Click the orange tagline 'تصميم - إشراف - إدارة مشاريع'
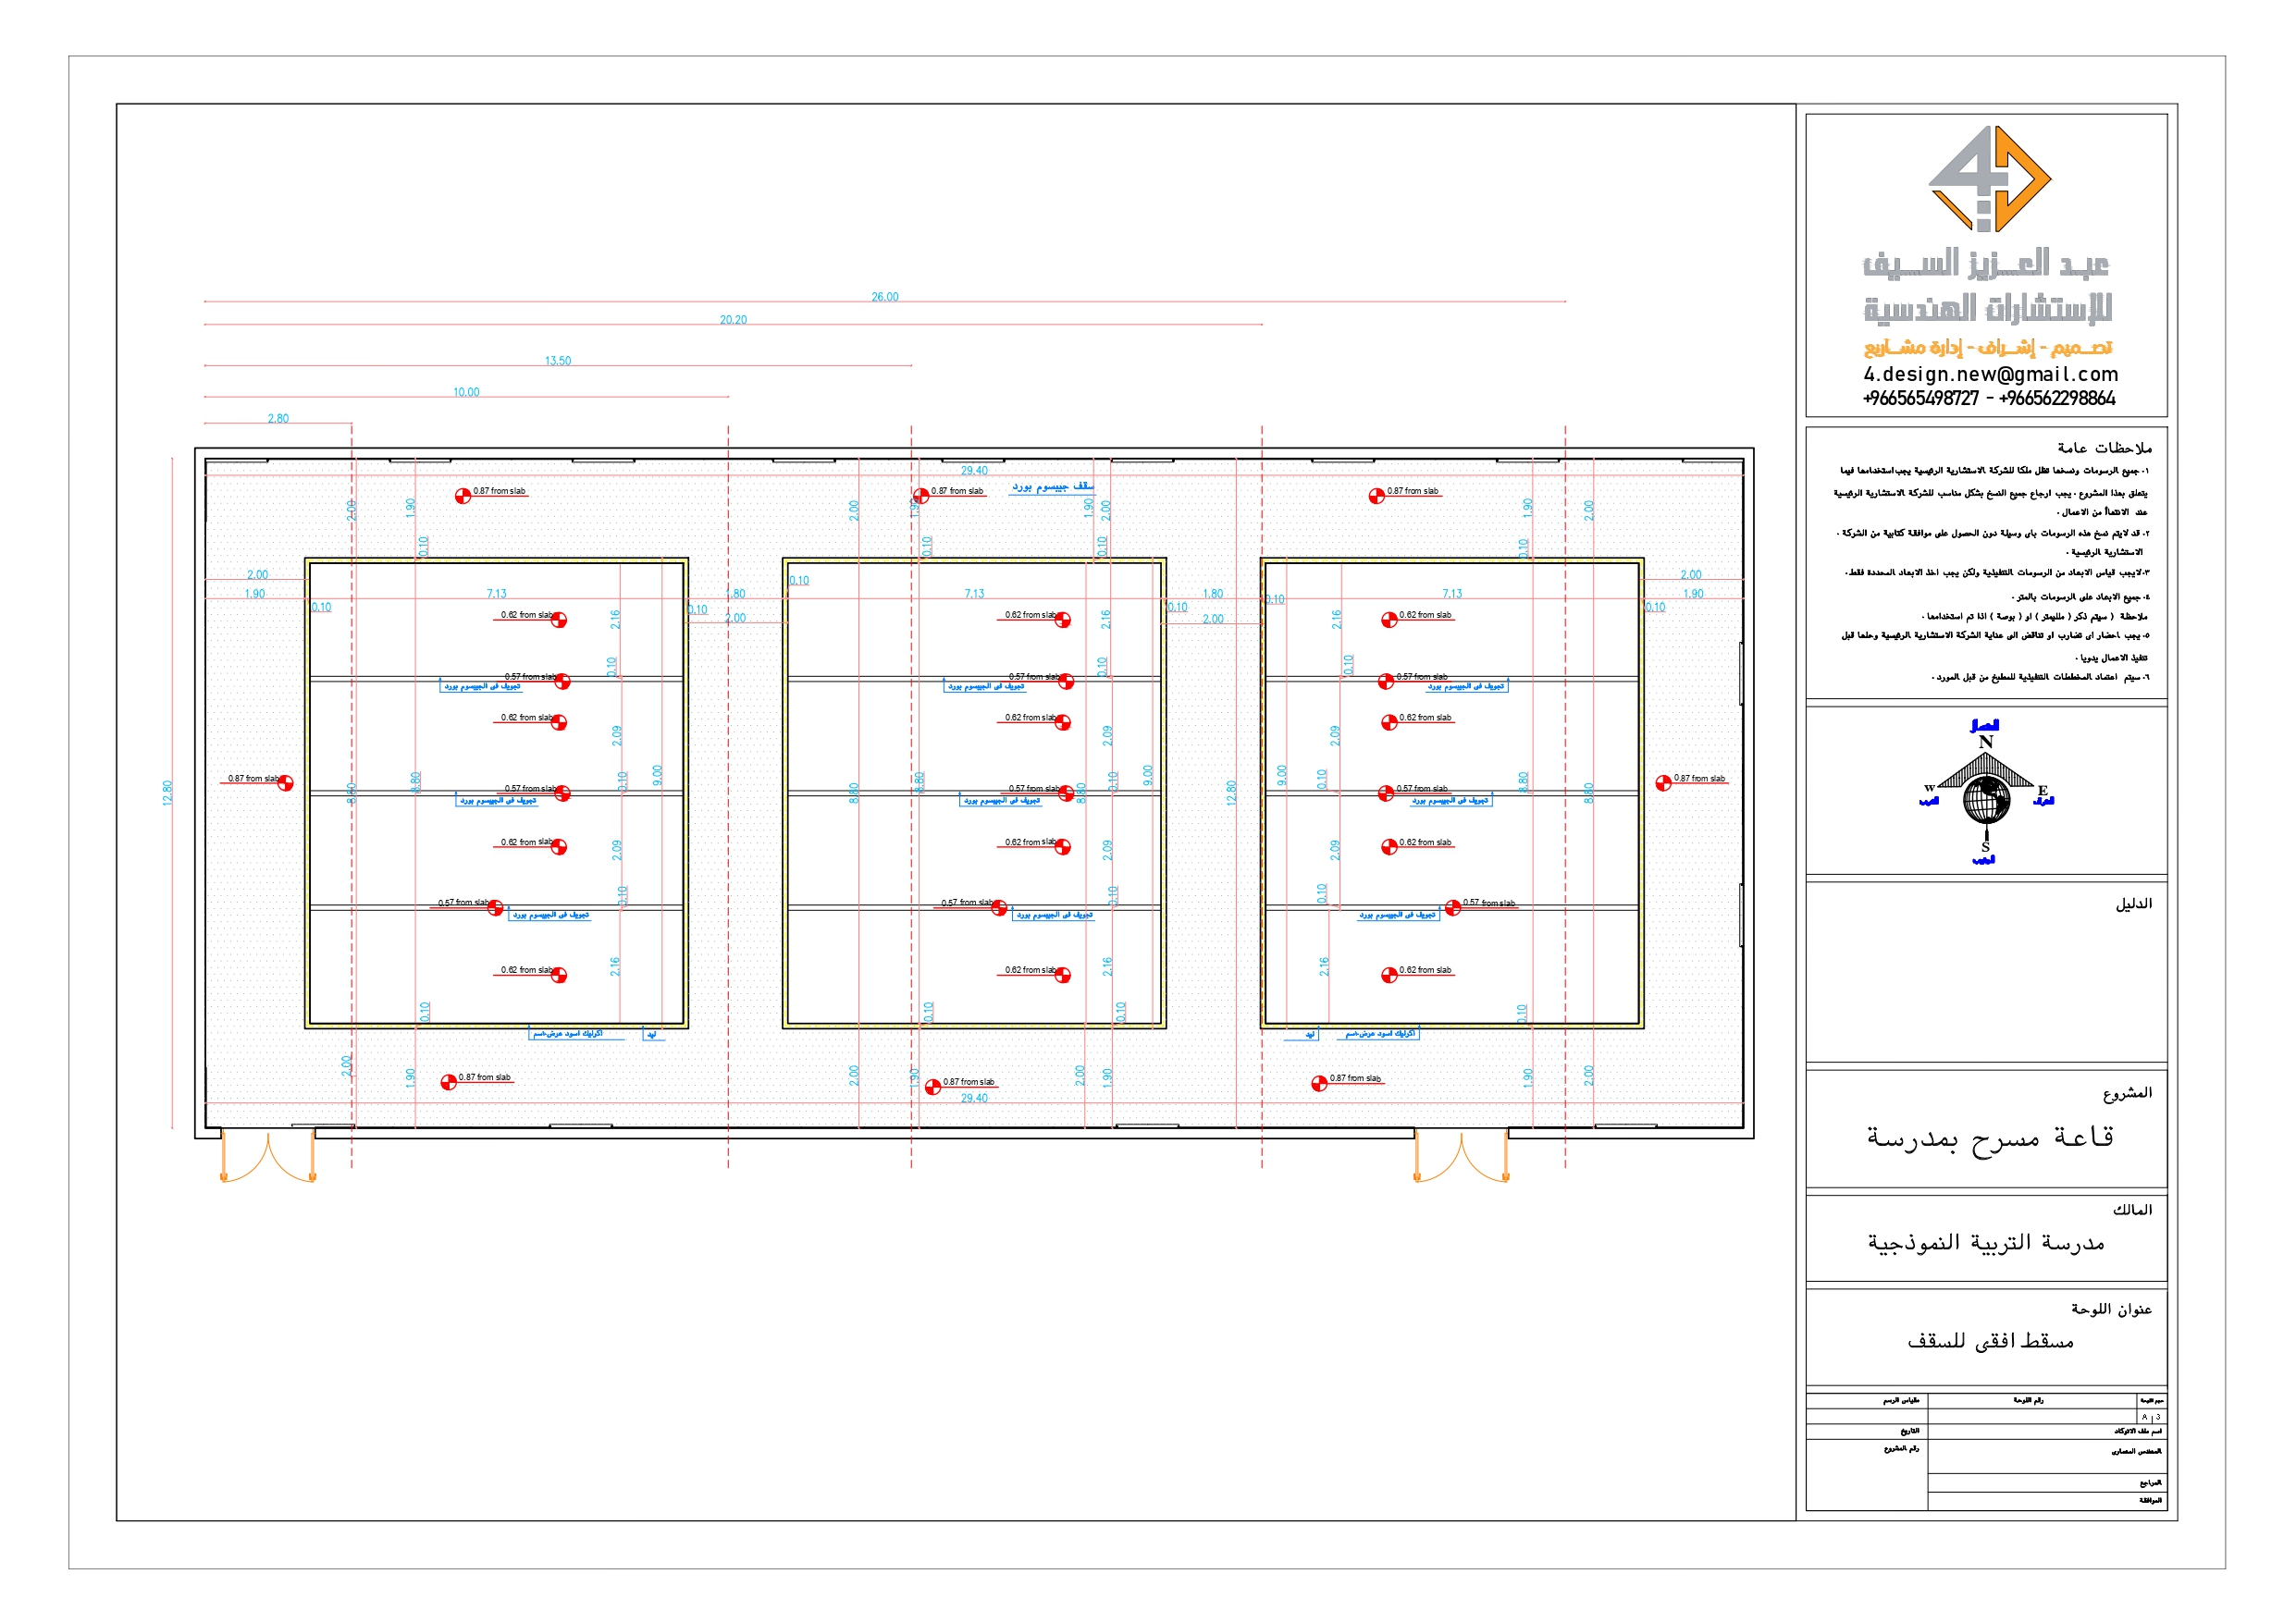Image resolution: width=2296 pixels, height=1623 pixels. (x=1987, y=347)
